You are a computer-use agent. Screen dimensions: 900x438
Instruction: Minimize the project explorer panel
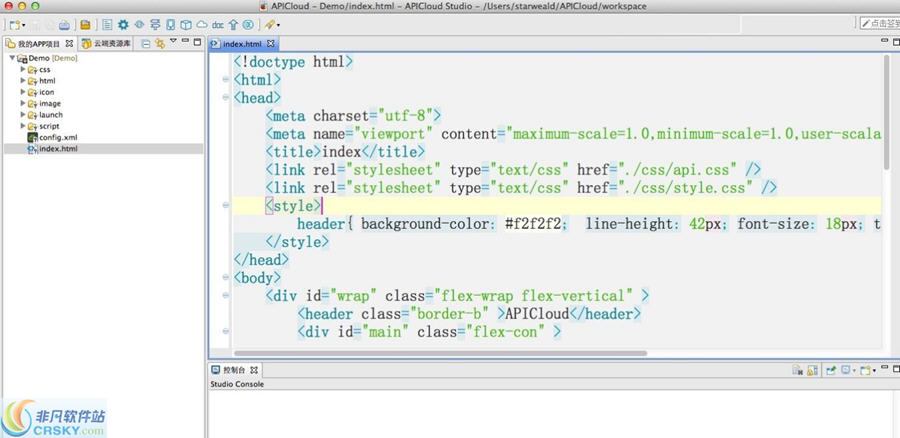185,41
